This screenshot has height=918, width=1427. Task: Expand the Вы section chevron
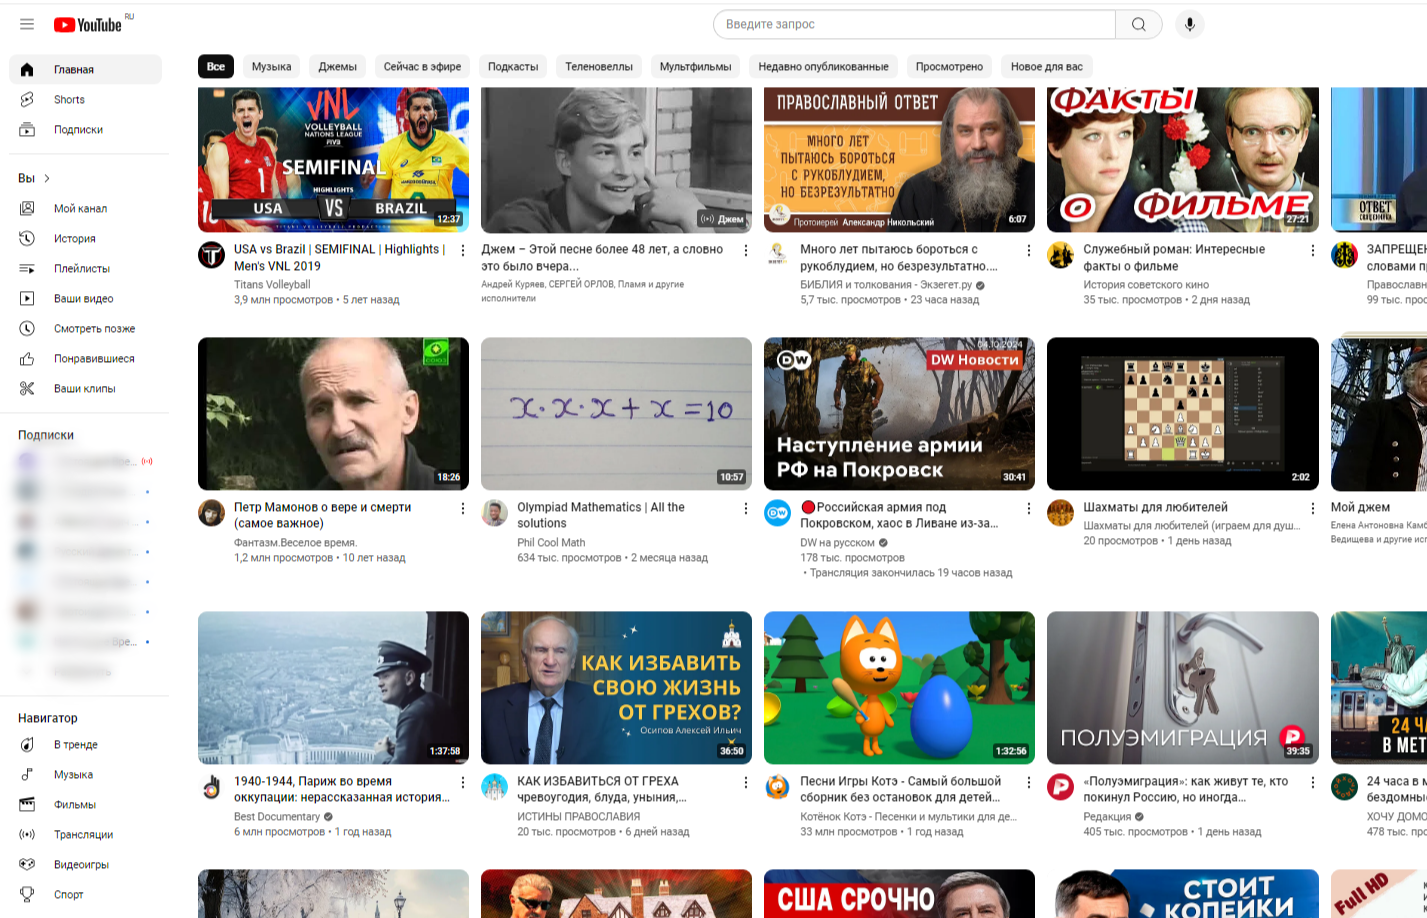point(43,177)
